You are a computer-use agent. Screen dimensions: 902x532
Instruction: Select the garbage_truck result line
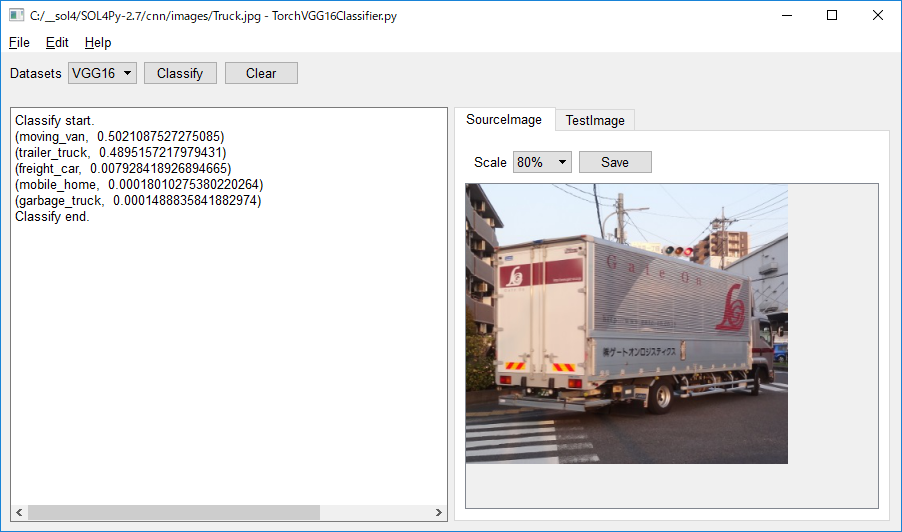coord(138,201)
